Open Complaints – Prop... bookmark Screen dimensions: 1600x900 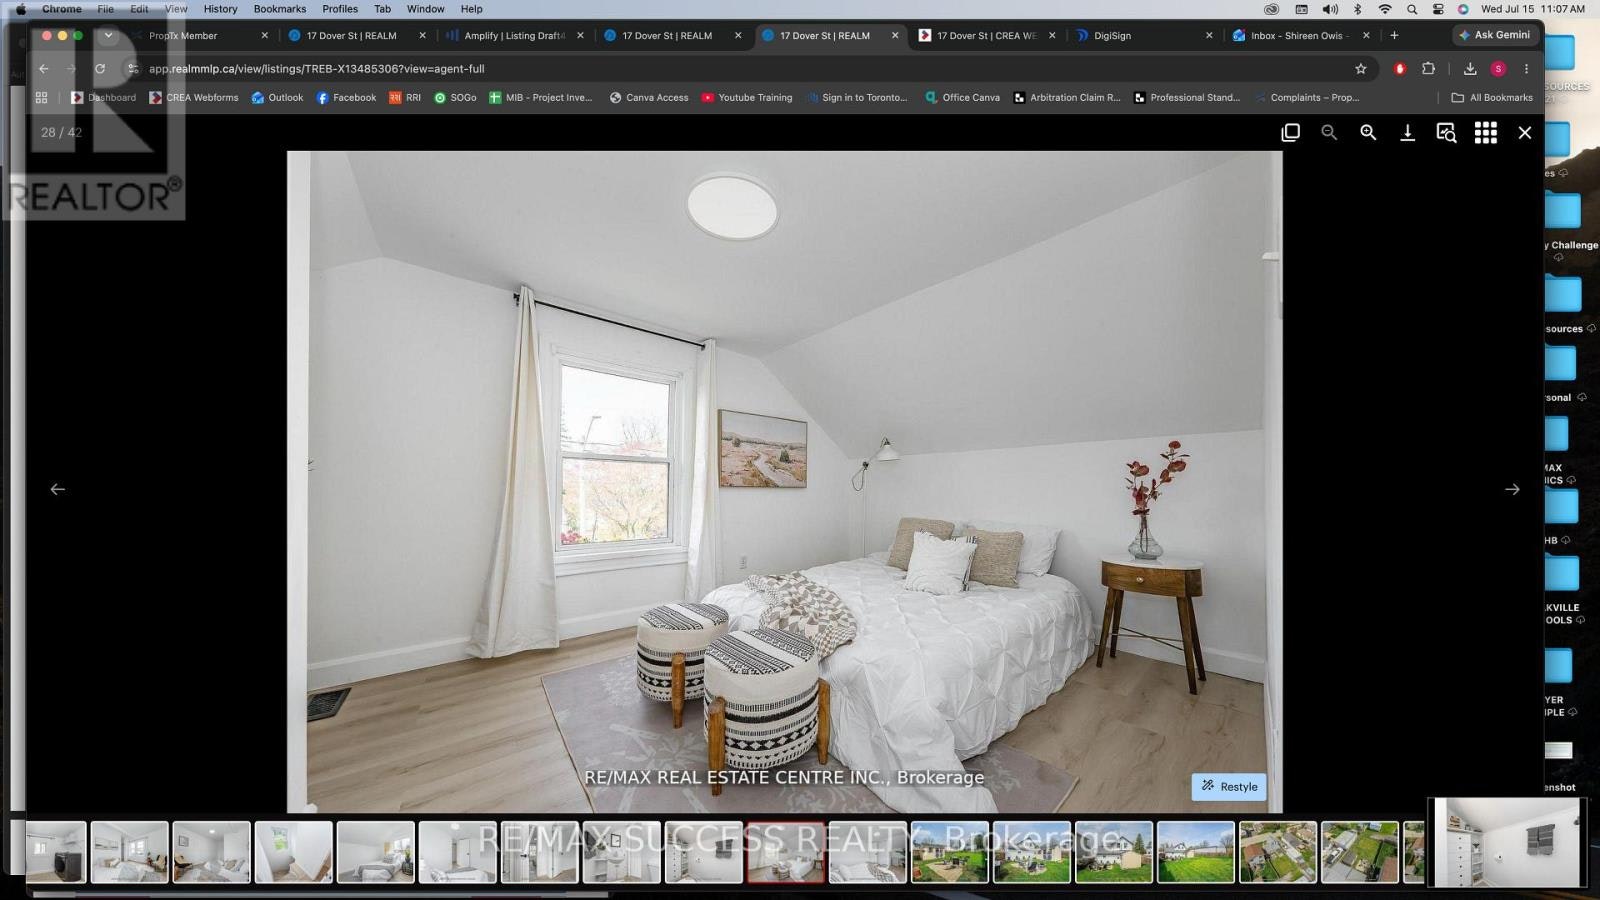pyautogui.click(x=1306, y=97)
